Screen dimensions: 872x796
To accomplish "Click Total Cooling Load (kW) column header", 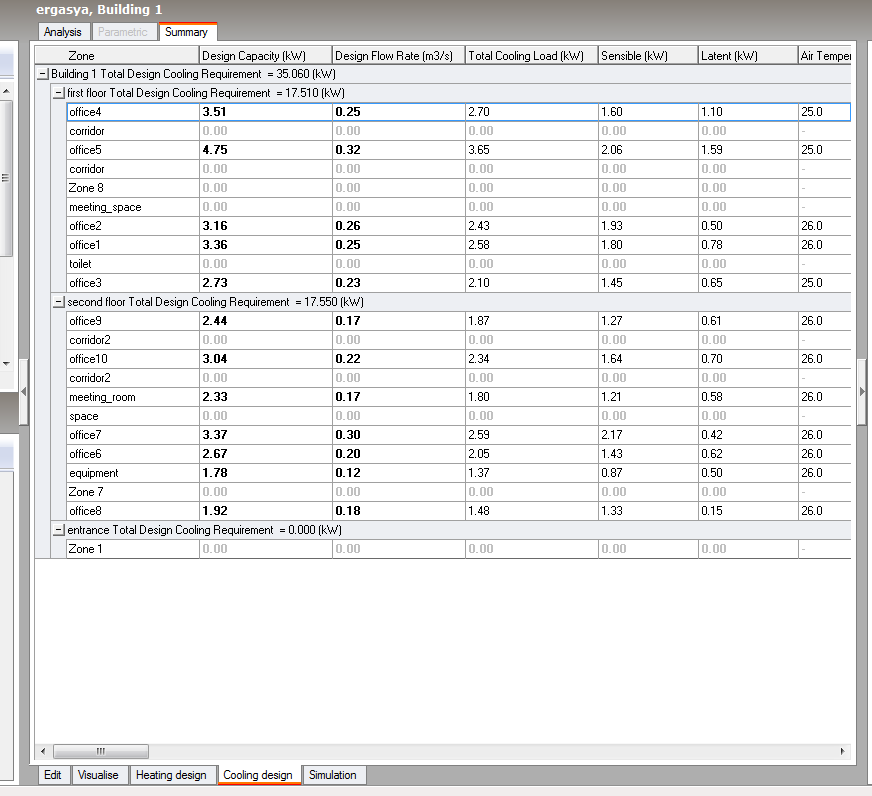I will tap(532, 56).
